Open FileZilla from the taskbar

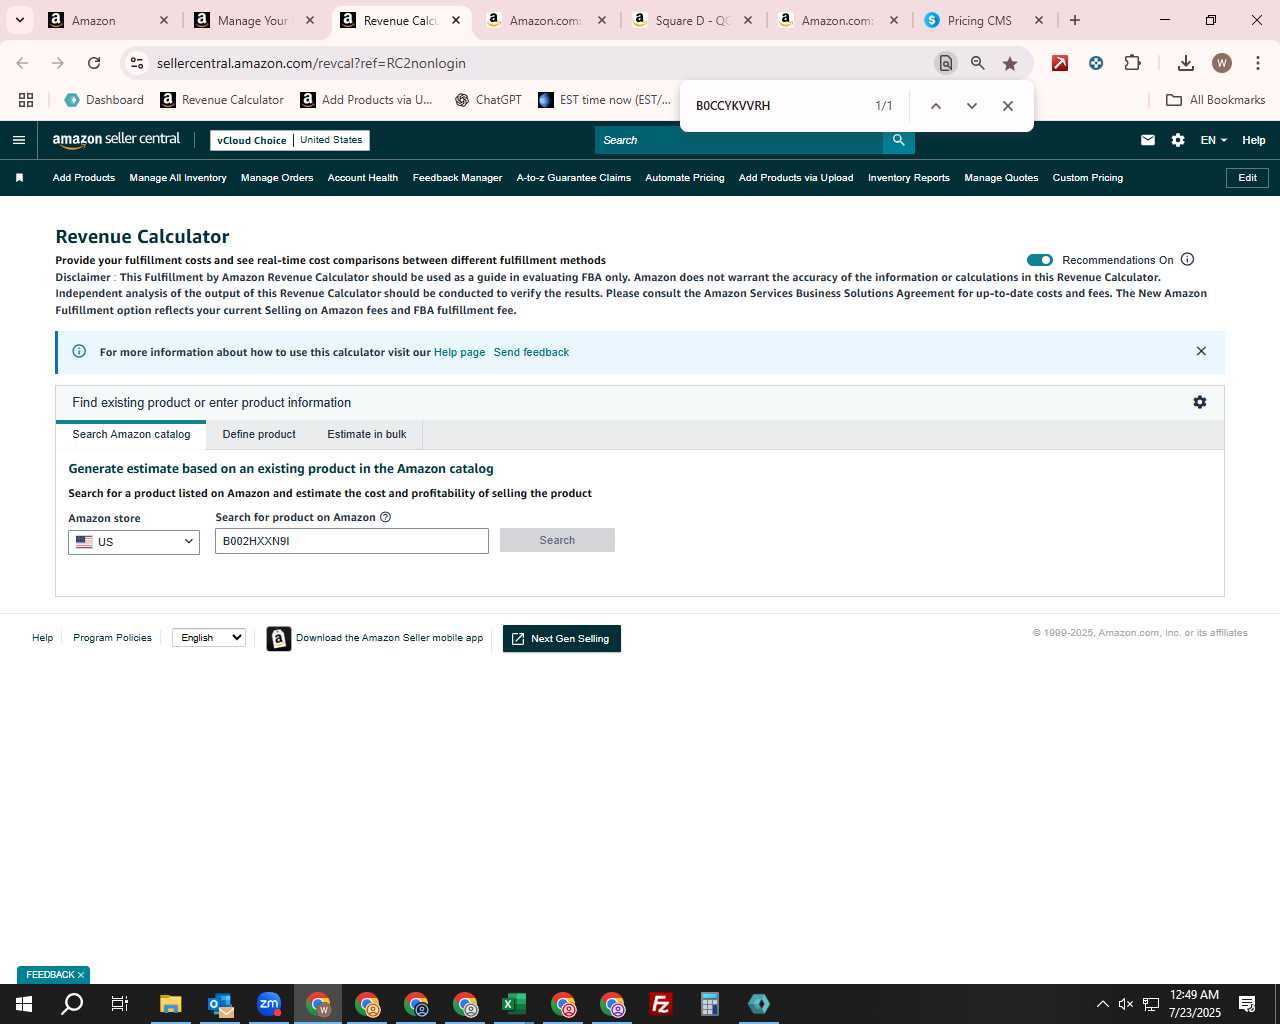pyautogui.click(x=661, y=1004)
